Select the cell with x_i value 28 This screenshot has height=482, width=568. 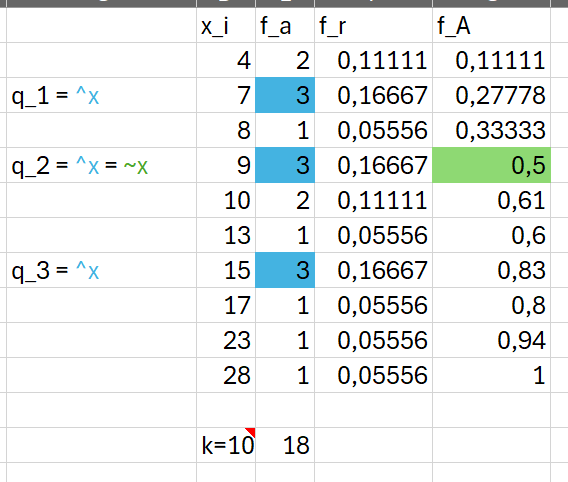[226, 375]
